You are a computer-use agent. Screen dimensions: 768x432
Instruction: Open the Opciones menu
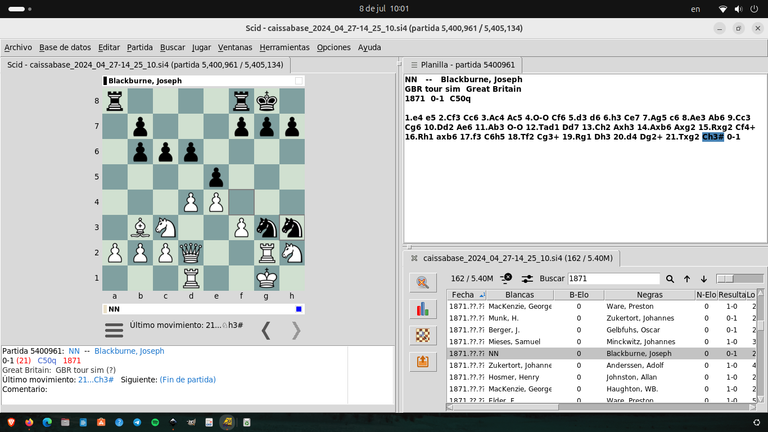pyautogui.click(x=334, y=48)
